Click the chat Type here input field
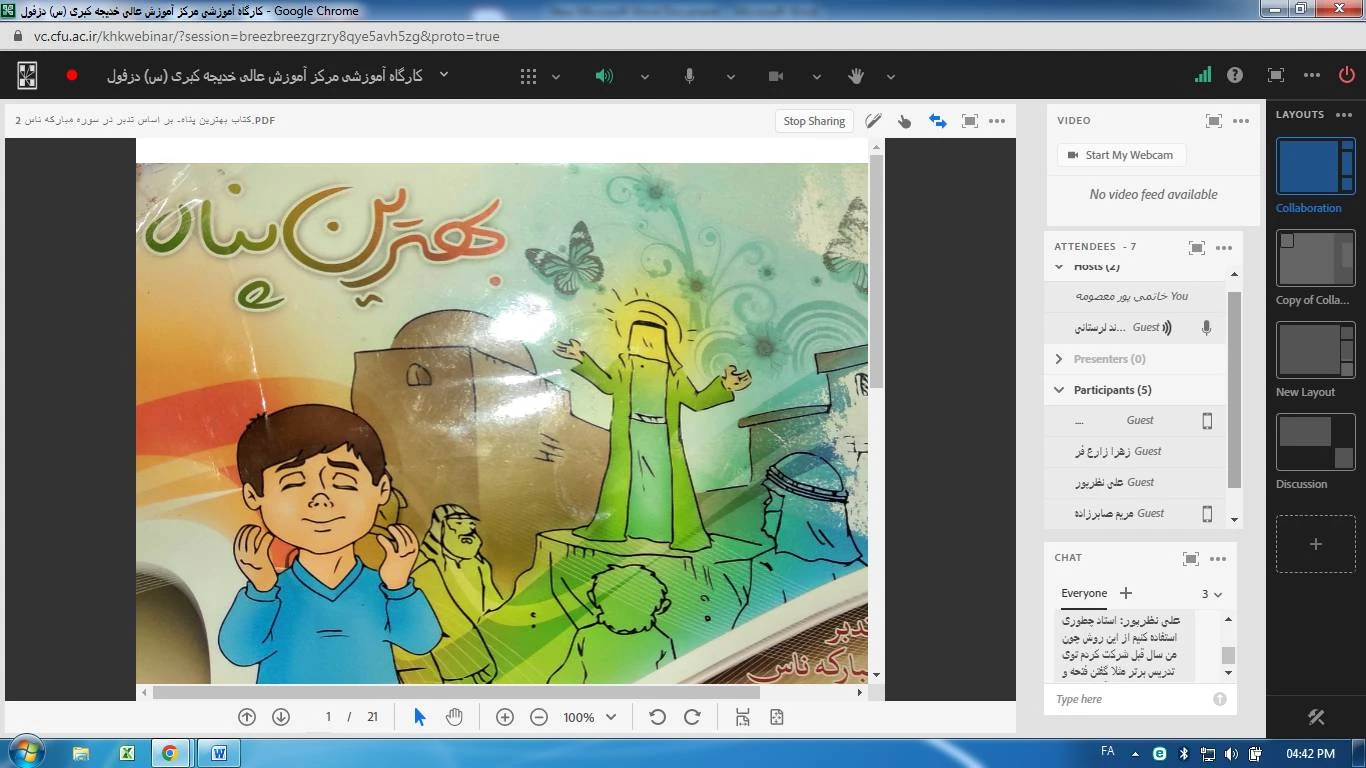 click(1130, 699)
